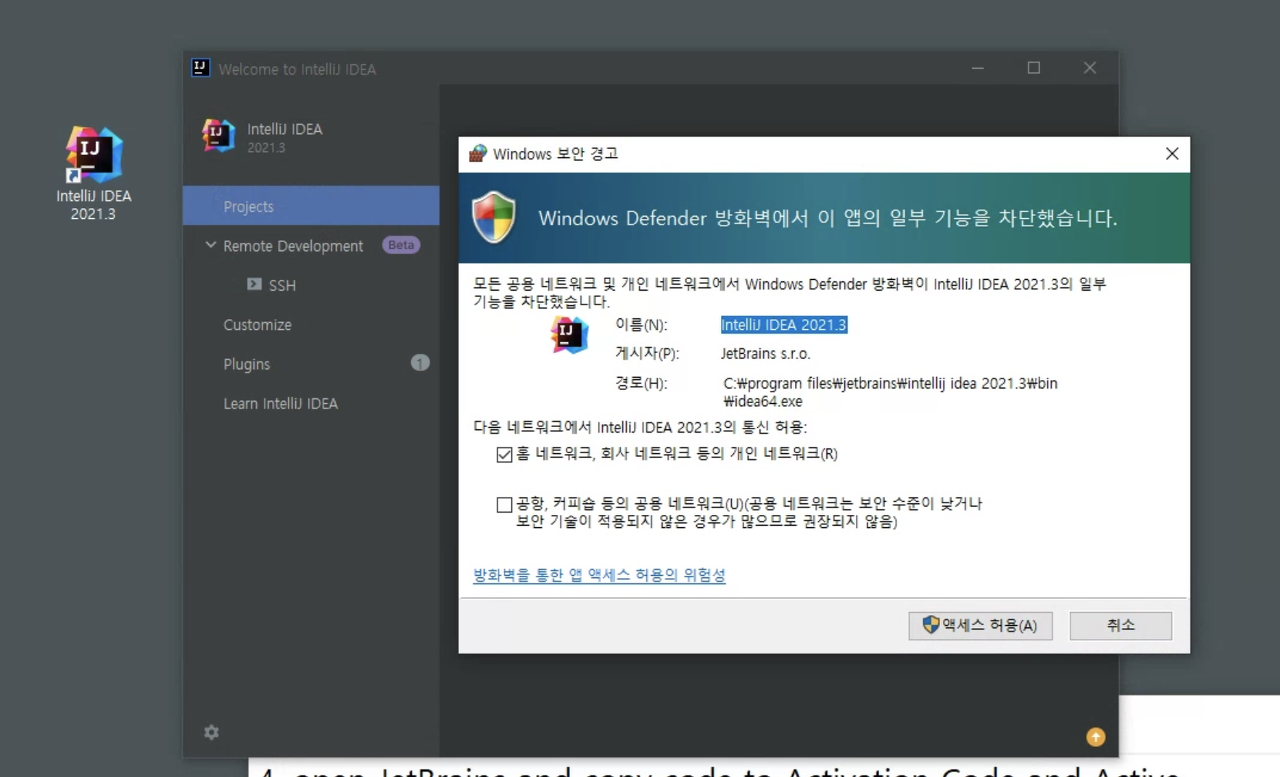Open the settings gear in welcome window
This screenshot has width=1280, height=777.
211,732
